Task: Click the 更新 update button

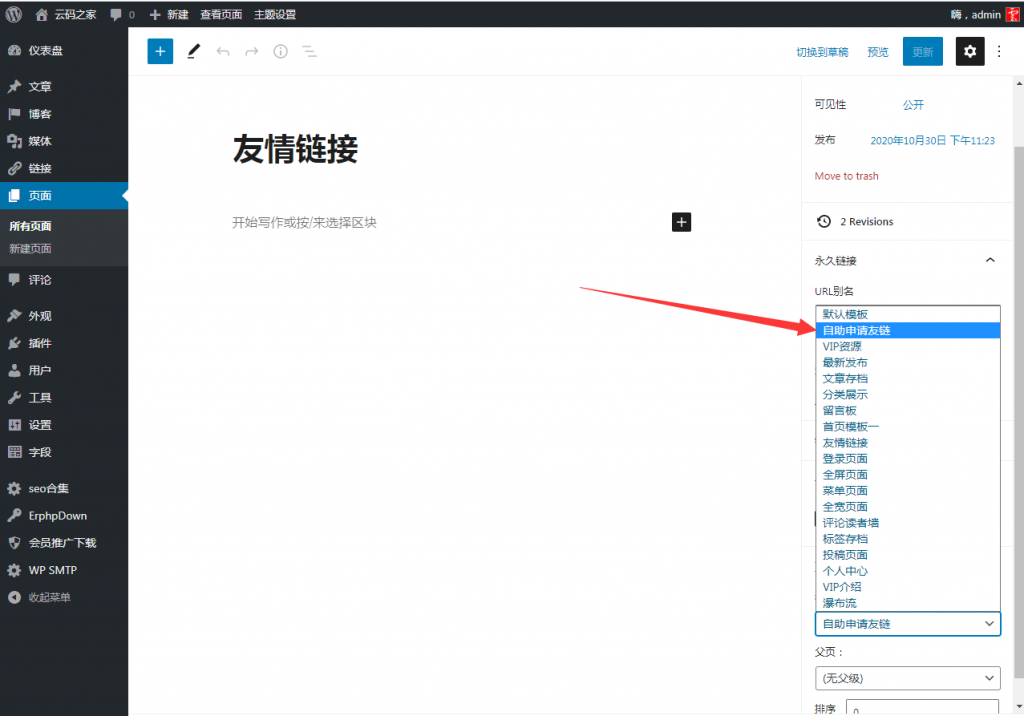Action: (922, 52)
